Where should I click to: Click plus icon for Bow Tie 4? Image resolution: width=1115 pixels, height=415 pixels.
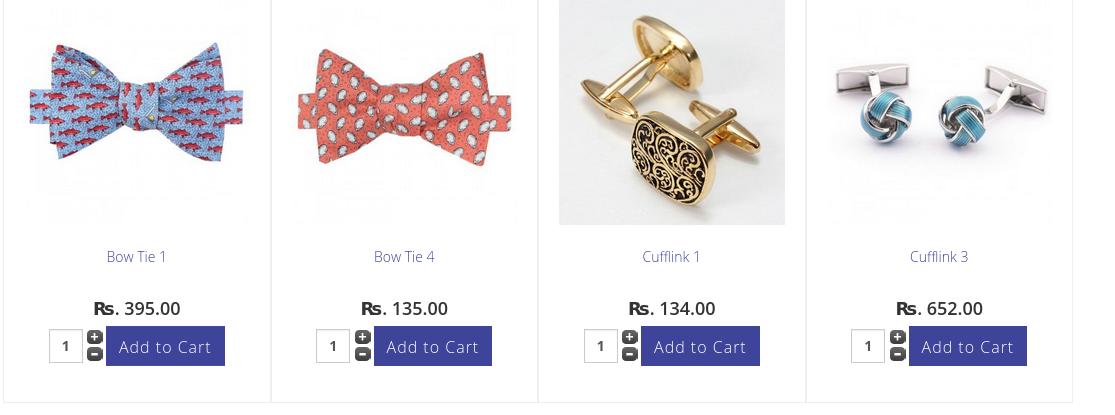pyautogui.click(x=362, y=338)
